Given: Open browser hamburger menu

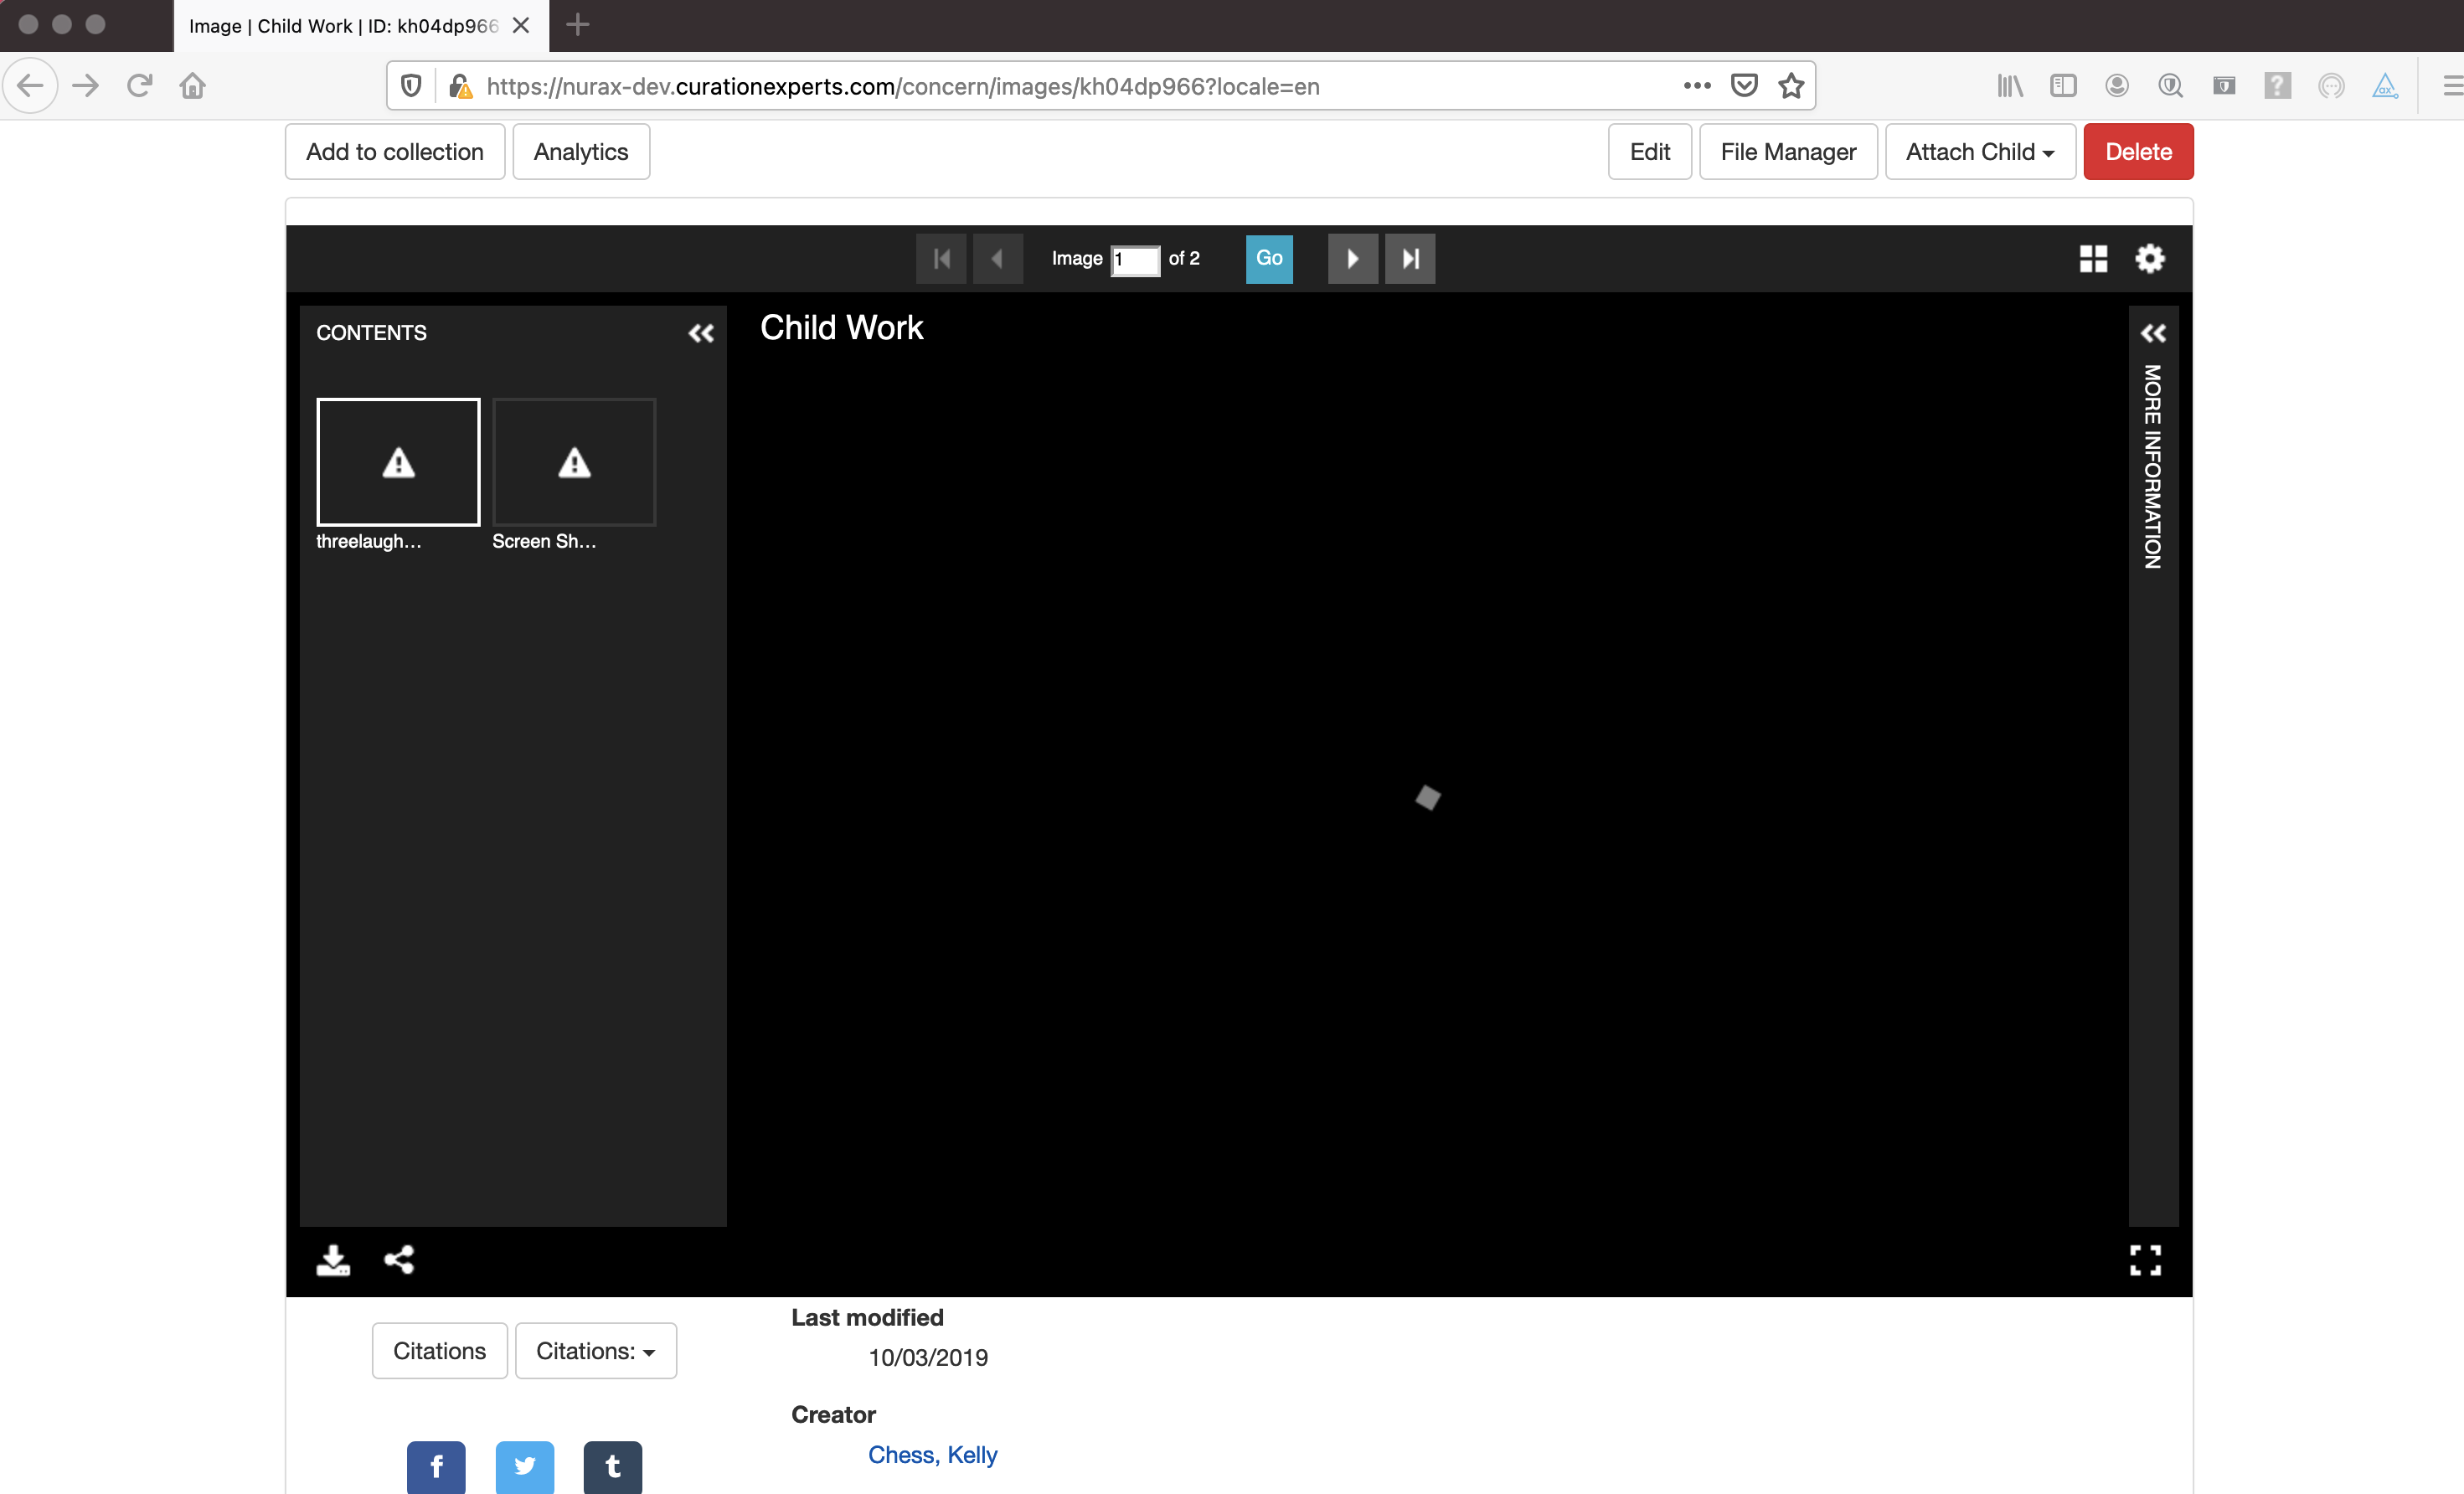Looking at the screenshot, I should pos(2452,86).
